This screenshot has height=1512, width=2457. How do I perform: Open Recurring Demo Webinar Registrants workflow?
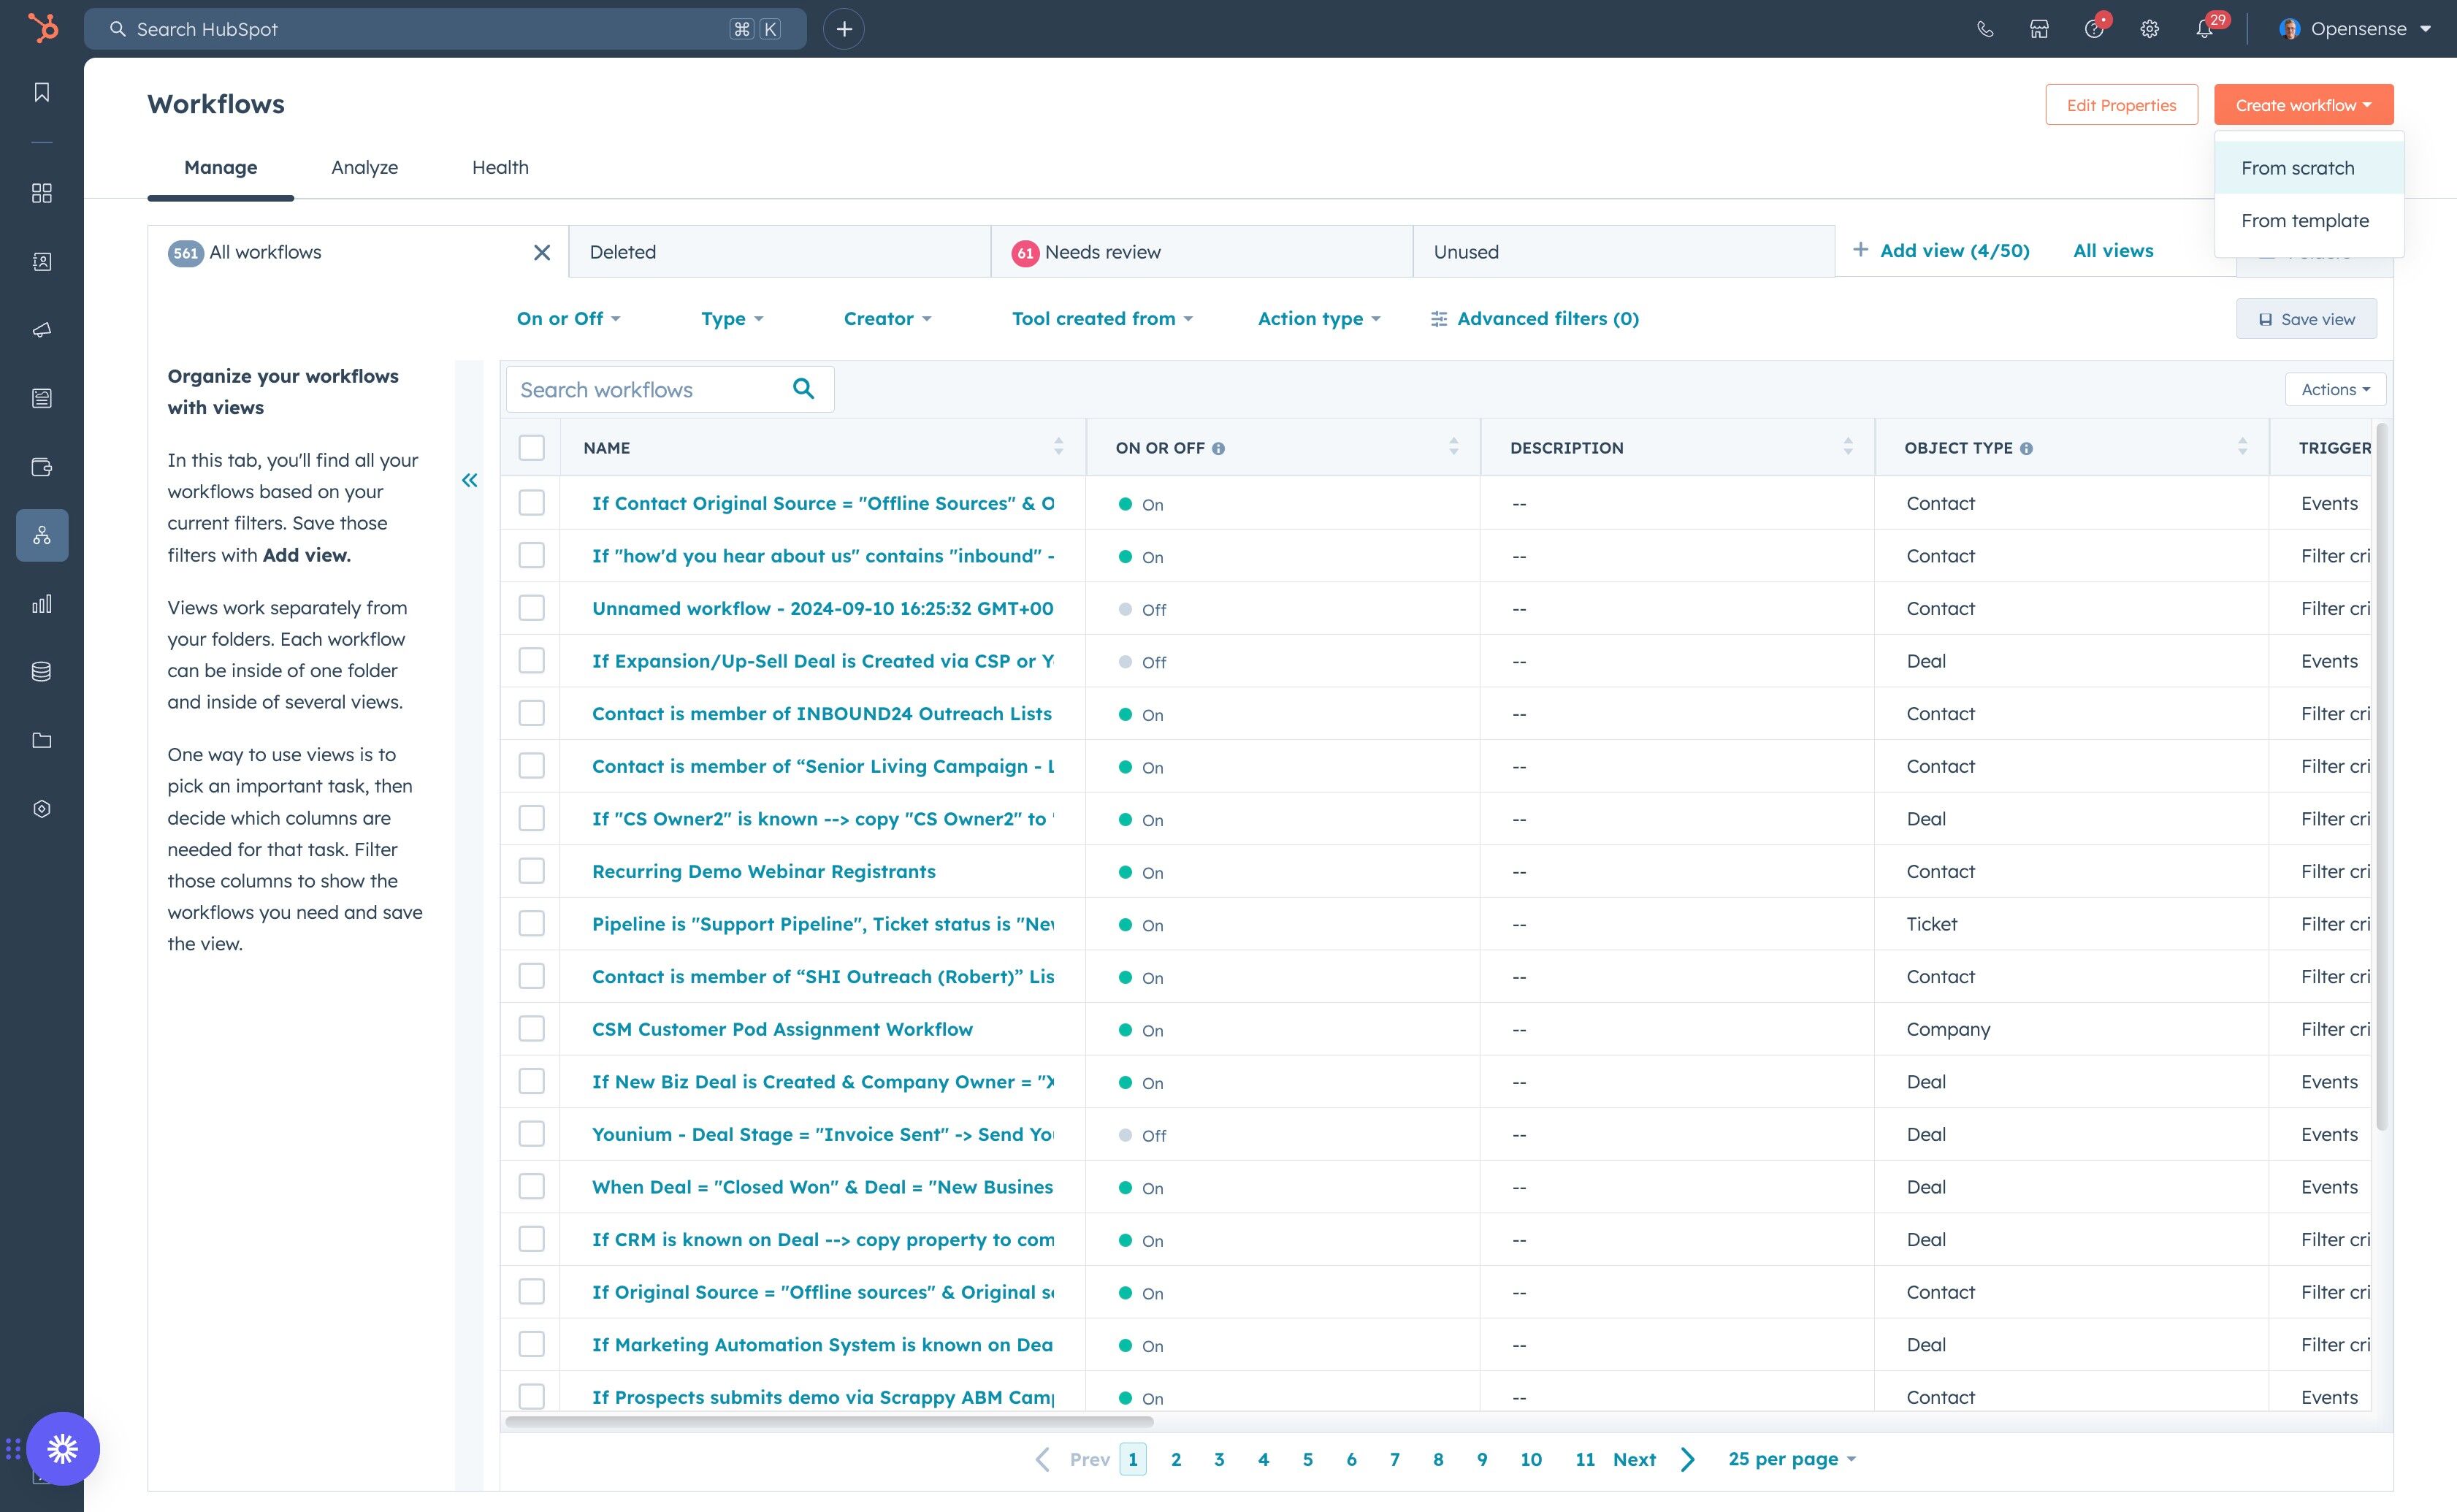click(x=763, y=871)
